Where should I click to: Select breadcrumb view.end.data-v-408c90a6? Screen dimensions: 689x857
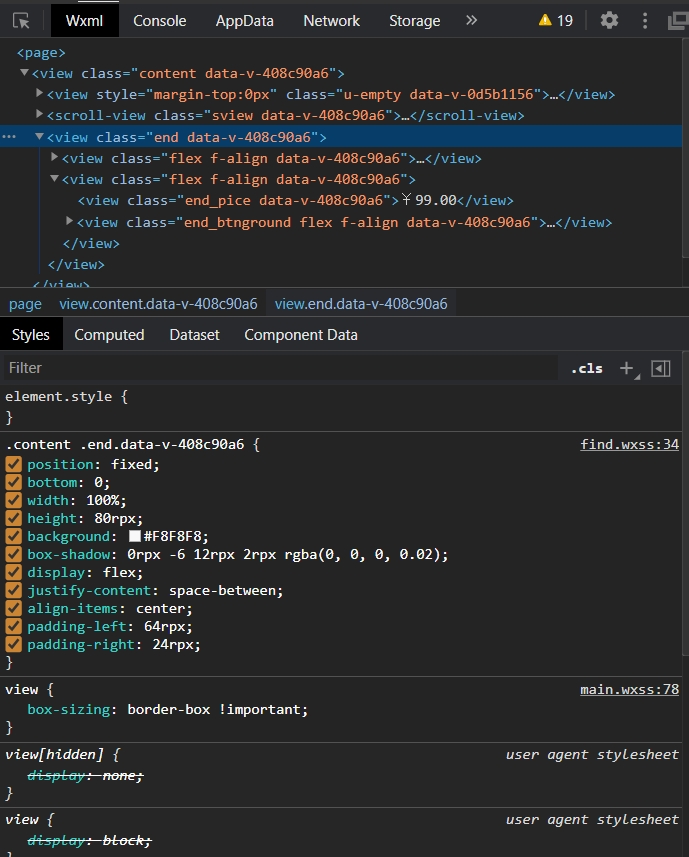click(361, 304)
